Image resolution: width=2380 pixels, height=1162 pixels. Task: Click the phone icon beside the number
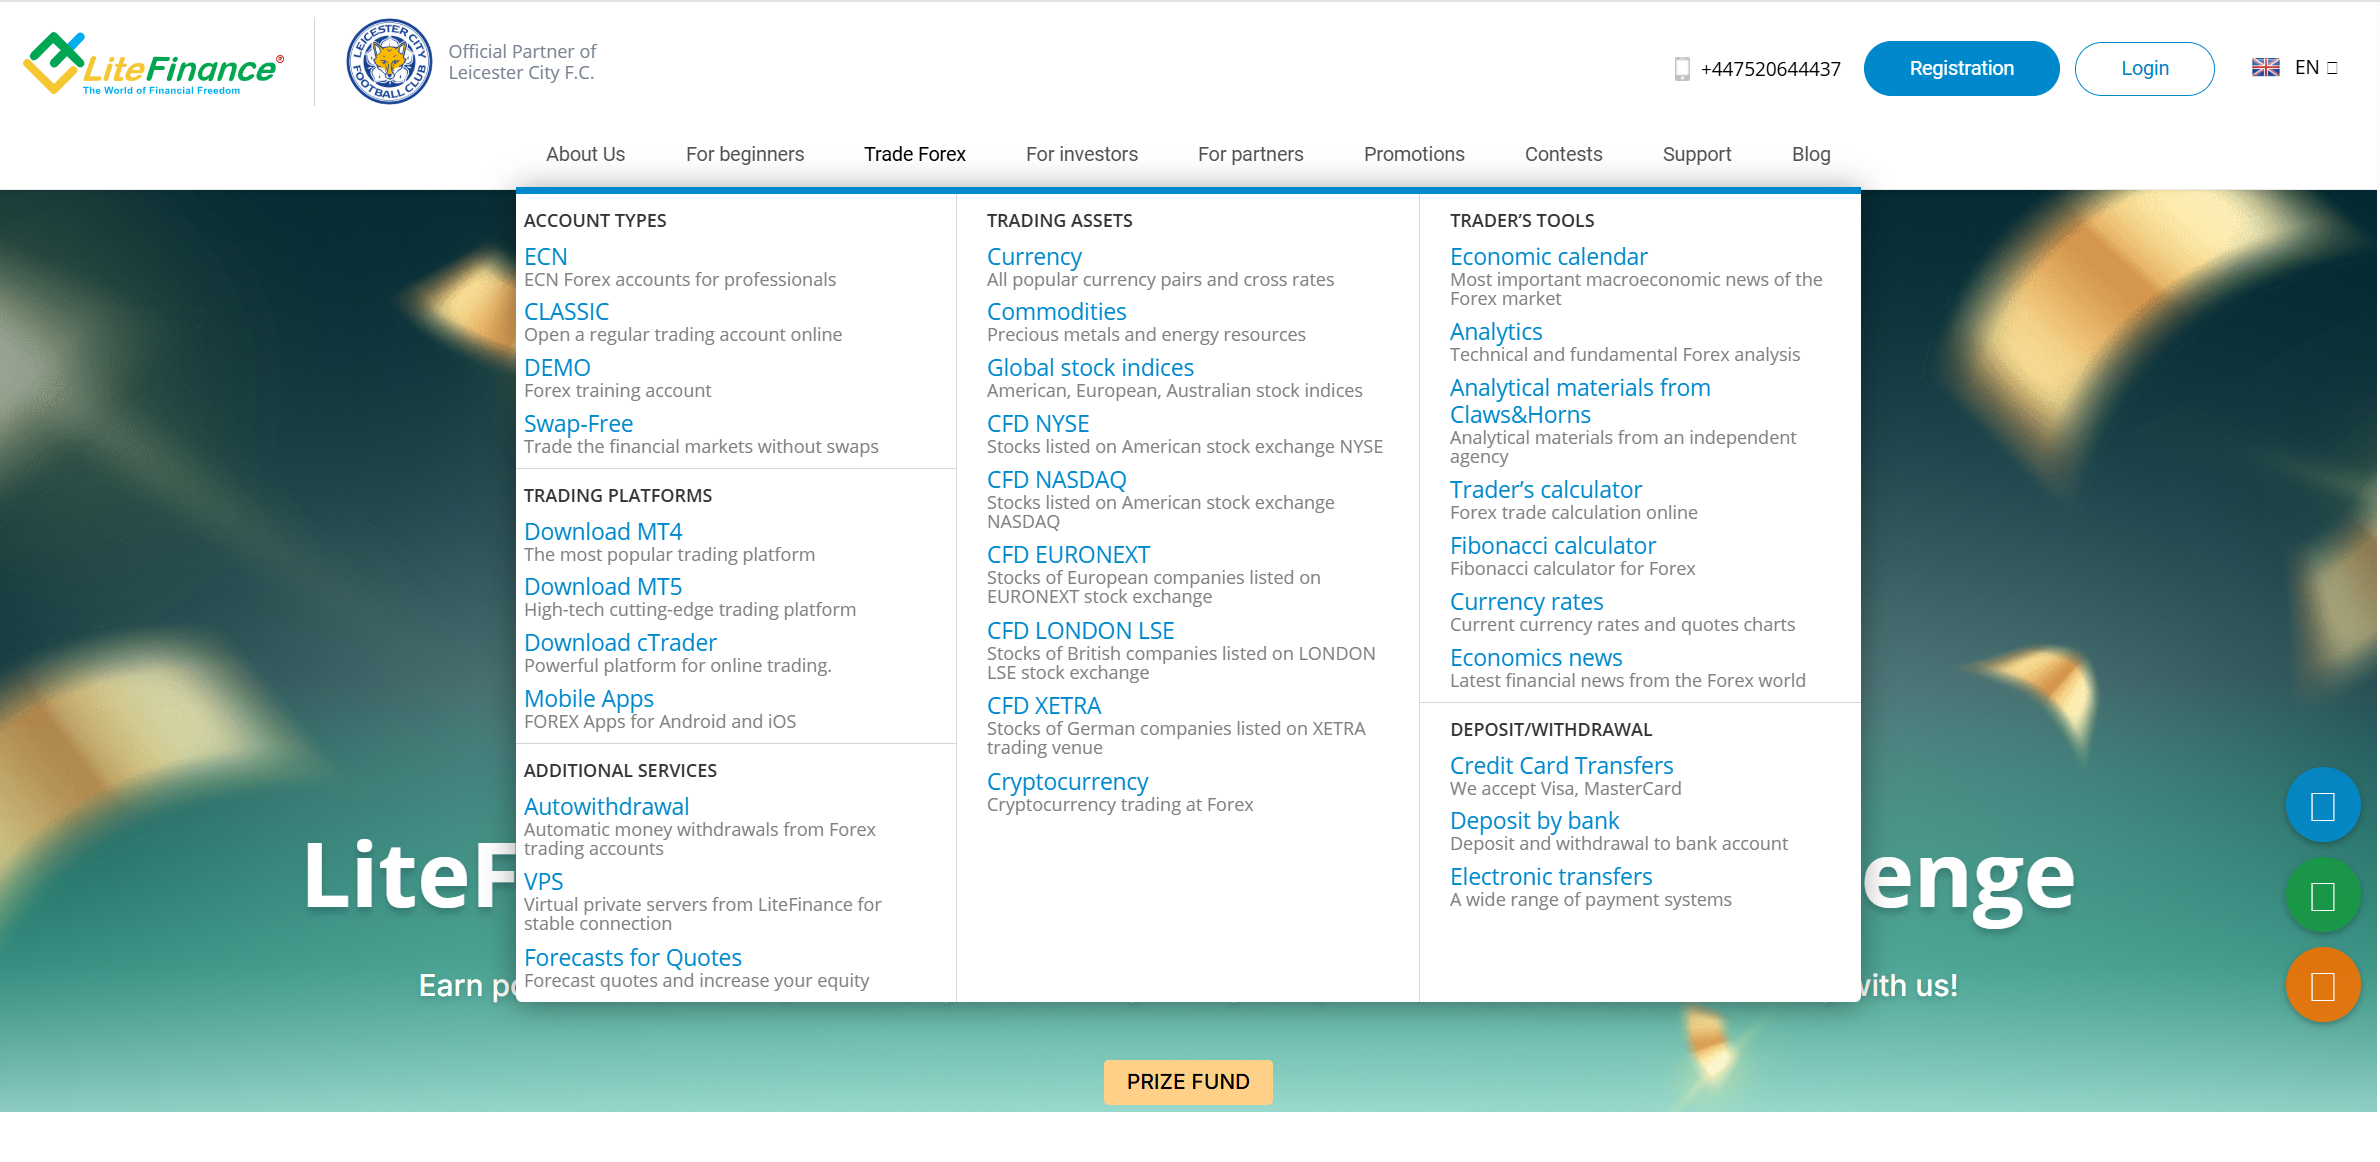point(1682,69)
